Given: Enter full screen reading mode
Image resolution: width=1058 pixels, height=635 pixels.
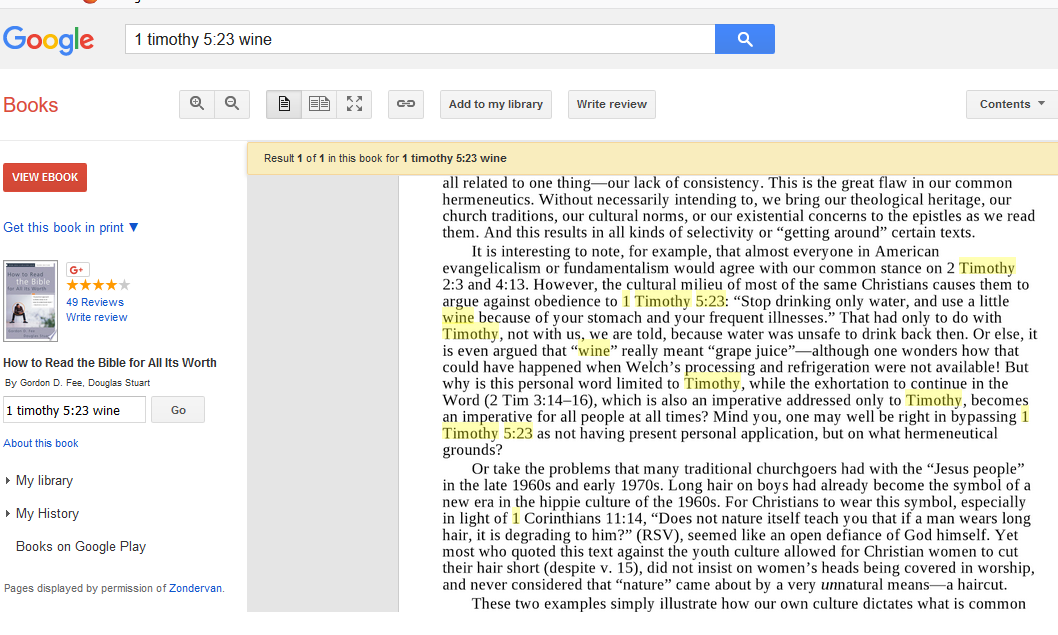Looking at the screenshot, I should pyautogui.click(x=354, y=104).
